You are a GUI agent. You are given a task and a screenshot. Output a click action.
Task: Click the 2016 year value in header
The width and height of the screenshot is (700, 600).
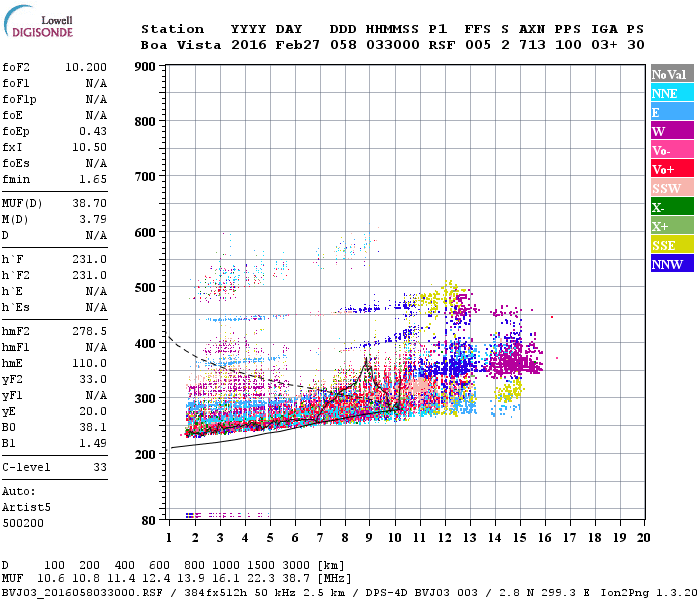pyautogui.click(x=249, y=45)
